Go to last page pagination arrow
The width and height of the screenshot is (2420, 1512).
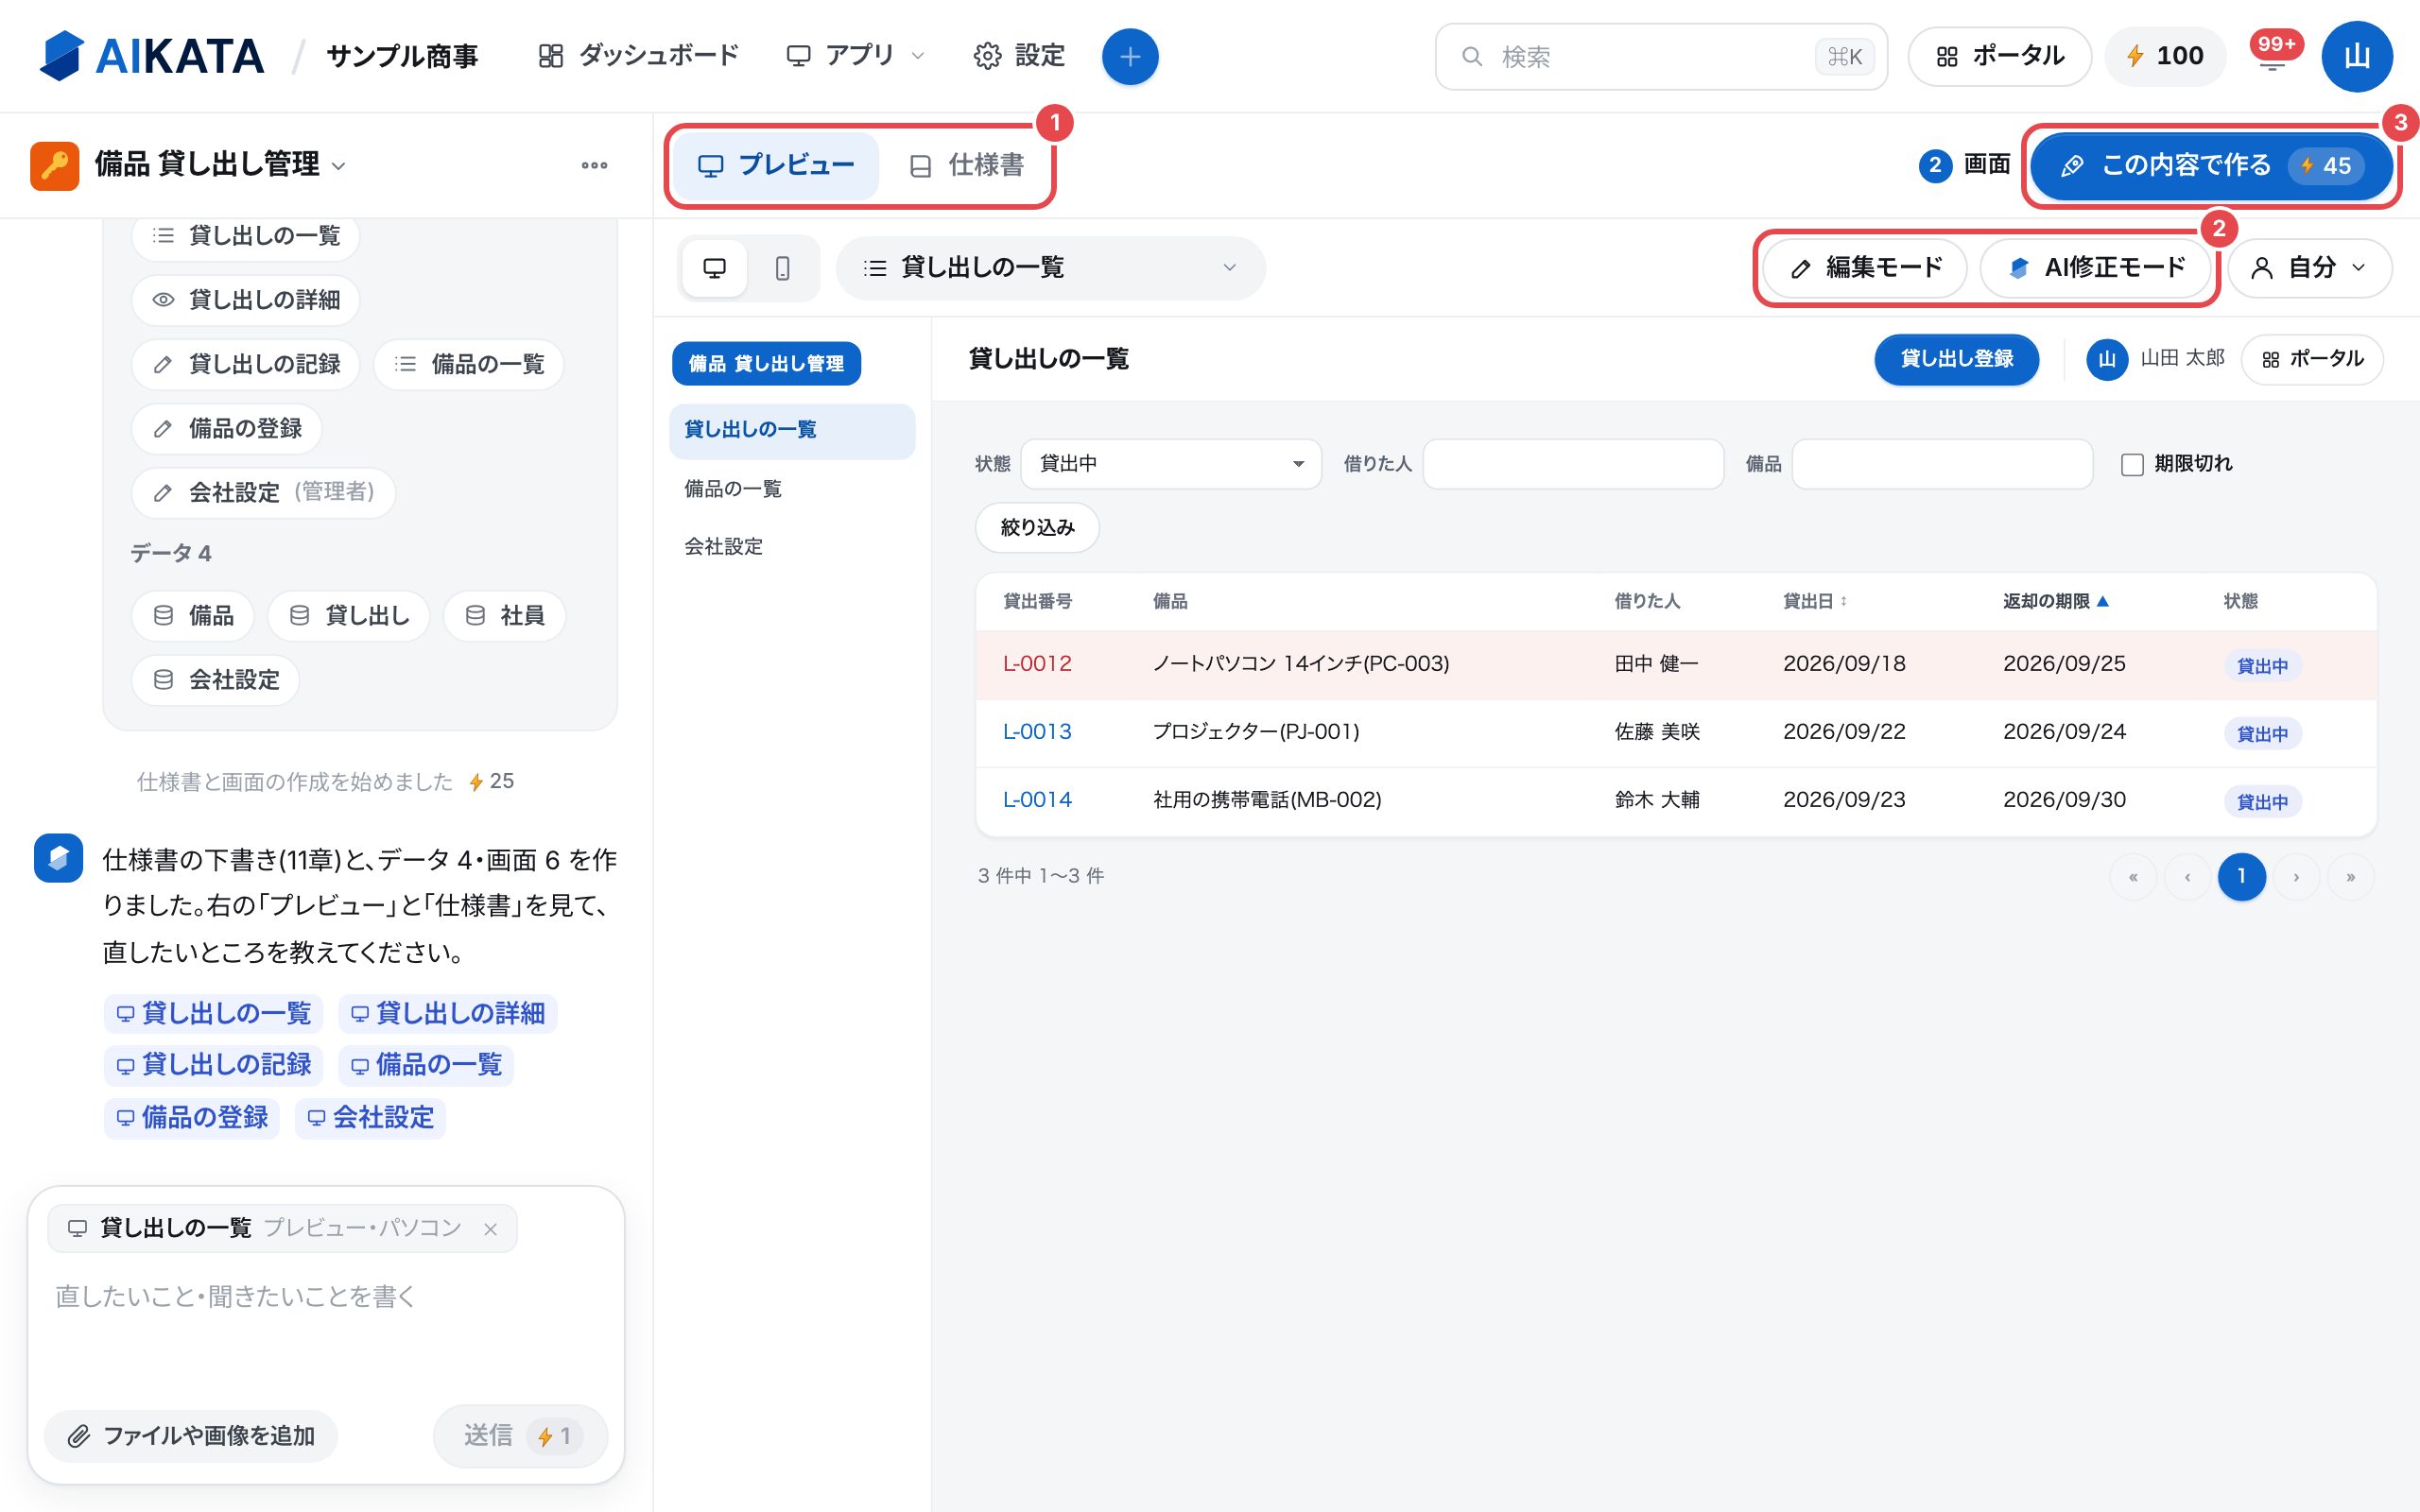(x=2350, y=877)
